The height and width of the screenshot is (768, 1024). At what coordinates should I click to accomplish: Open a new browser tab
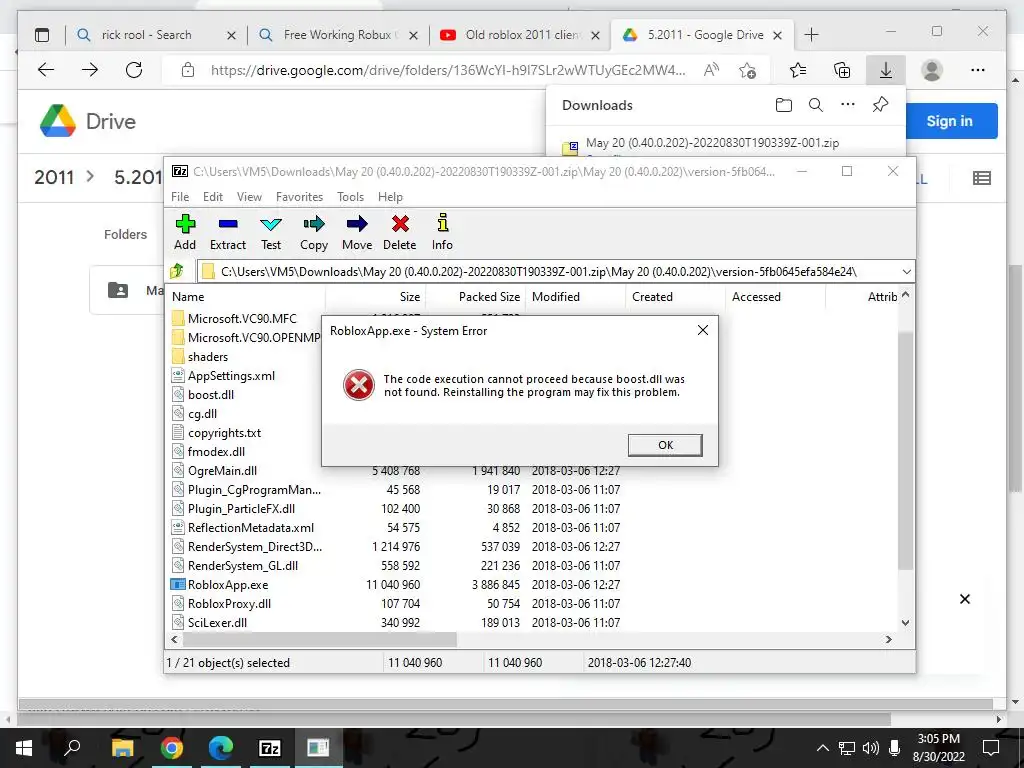pyautogui.click(x=811, y=35)
